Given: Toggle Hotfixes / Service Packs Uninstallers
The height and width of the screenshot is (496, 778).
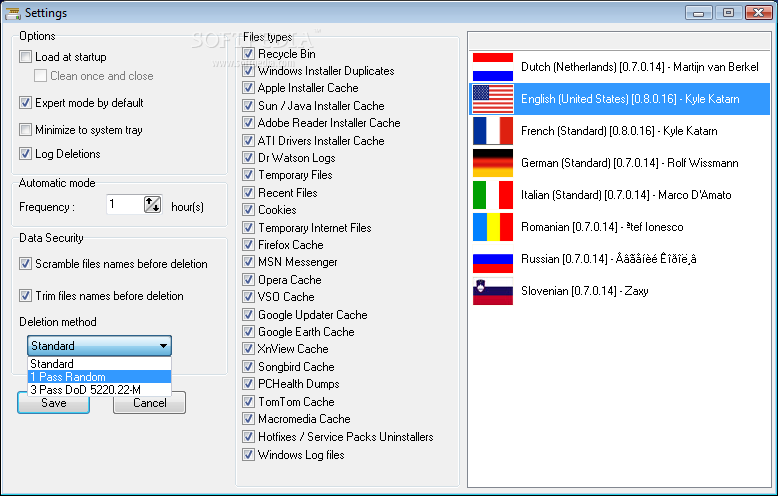Looking at the screenshot, I should click(x=248, y=436).
